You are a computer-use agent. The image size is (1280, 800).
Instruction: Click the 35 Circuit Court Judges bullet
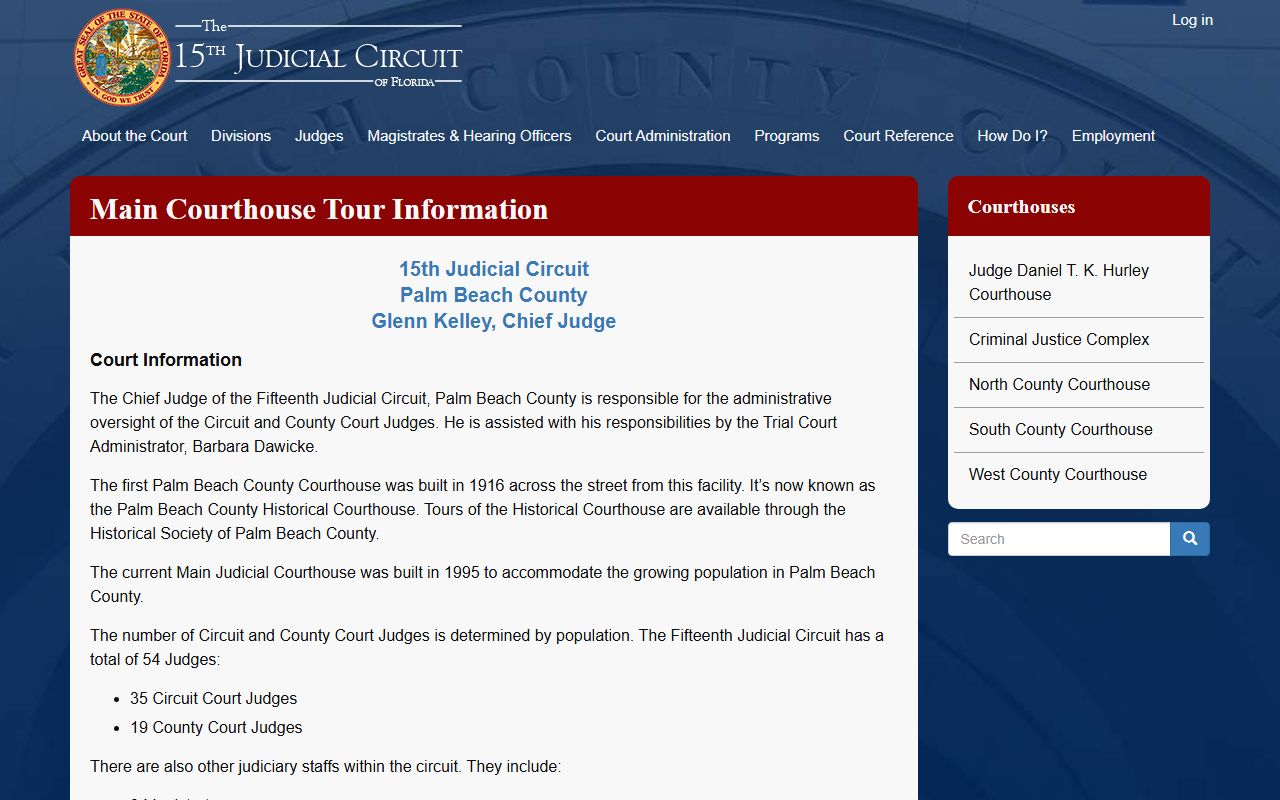[x=213, y=699]
